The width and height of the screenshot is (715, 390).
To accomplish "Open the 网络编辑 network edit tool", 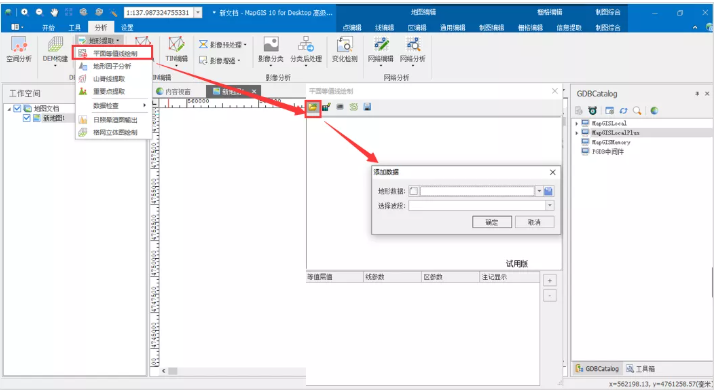I will click(x=381, y=50).
